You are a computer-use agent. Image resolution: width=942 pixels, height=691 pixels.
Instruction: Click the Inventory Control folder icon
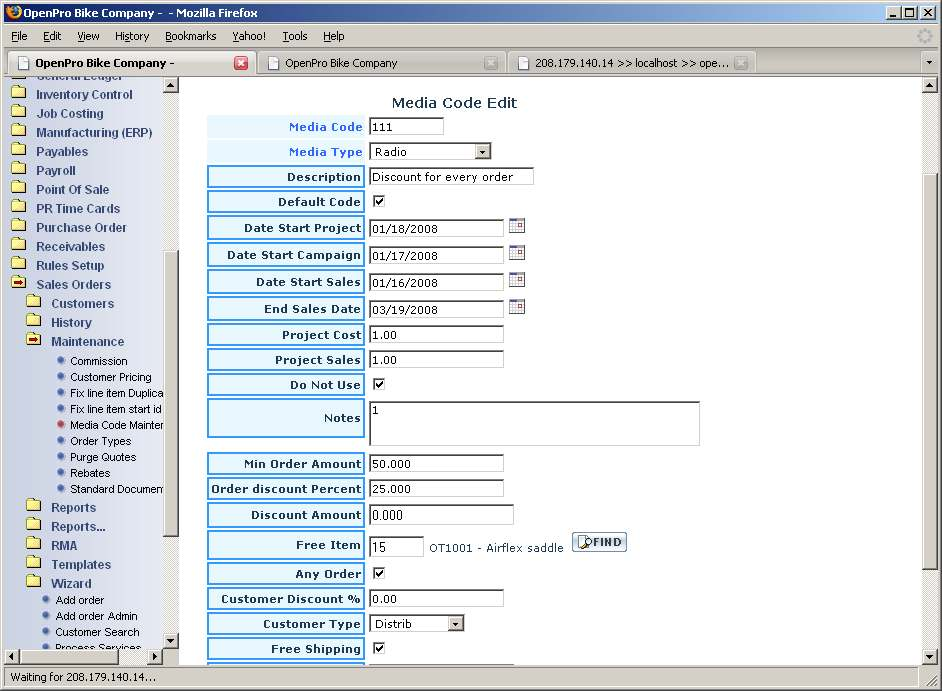19,94
